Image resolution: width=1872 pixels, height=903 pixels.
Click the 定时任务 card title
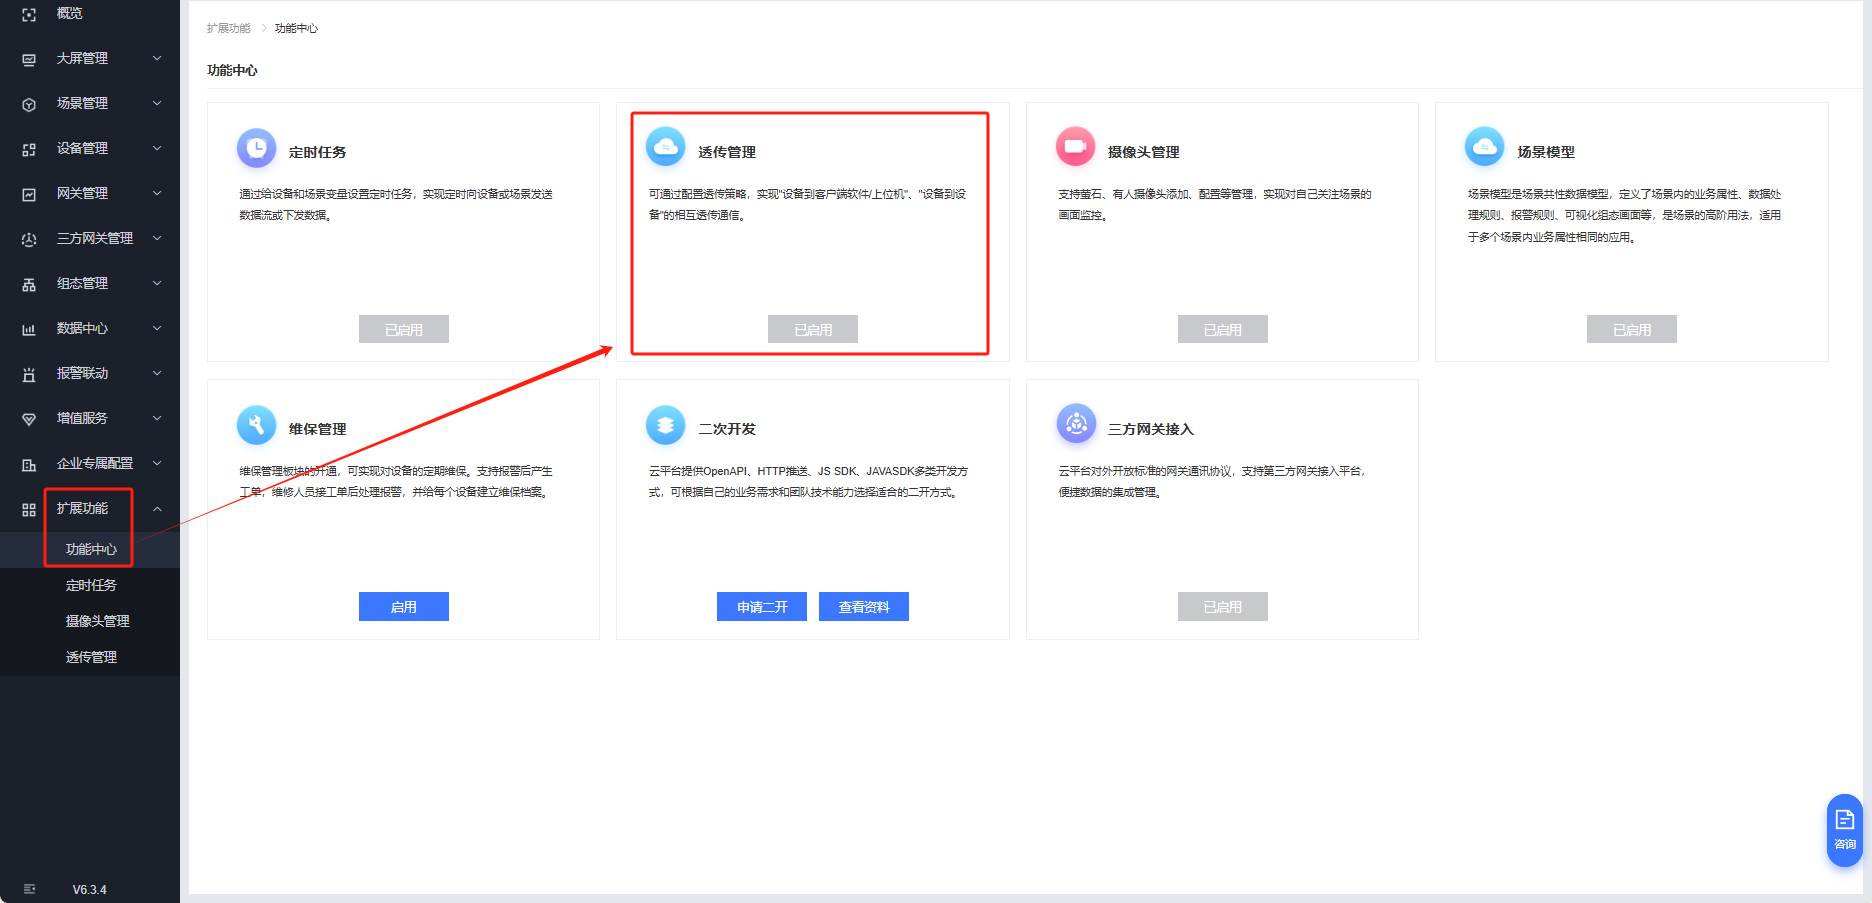[318, 152]
